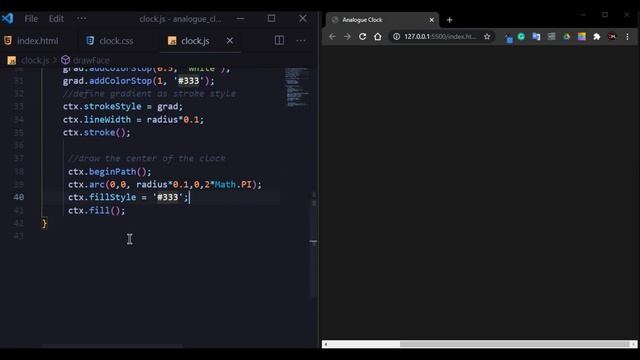Click the '#333' color value on line 40
The width and height of the screenshot is (640, 360).
168,197
